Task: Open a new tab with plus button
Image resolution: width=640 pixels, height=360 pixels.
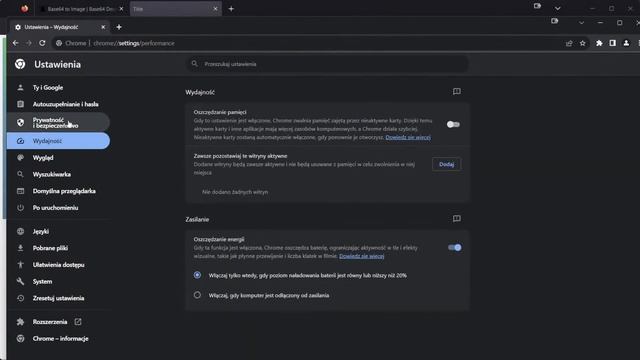Action: pyautogui.click(x=119, y=27)
